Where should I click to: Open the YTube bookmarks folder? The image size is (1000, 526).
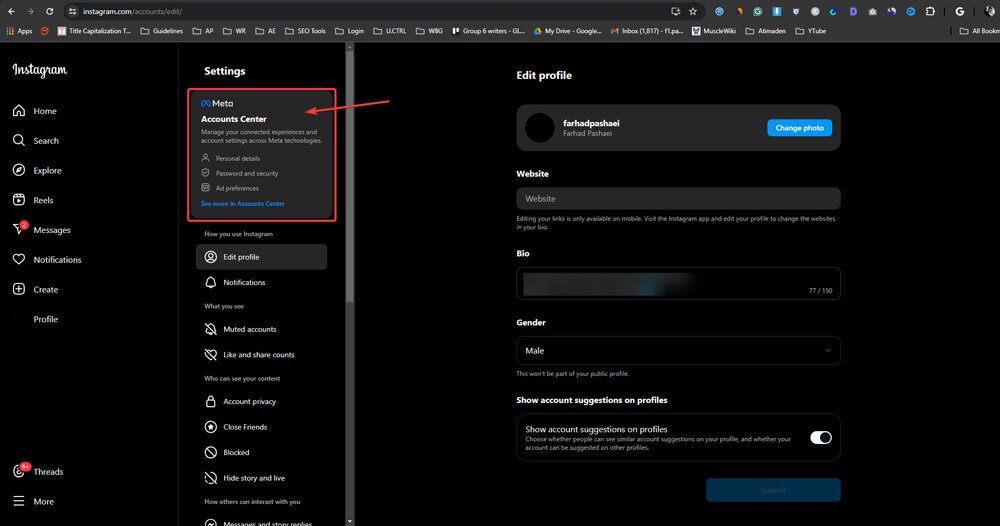(811, 31)
